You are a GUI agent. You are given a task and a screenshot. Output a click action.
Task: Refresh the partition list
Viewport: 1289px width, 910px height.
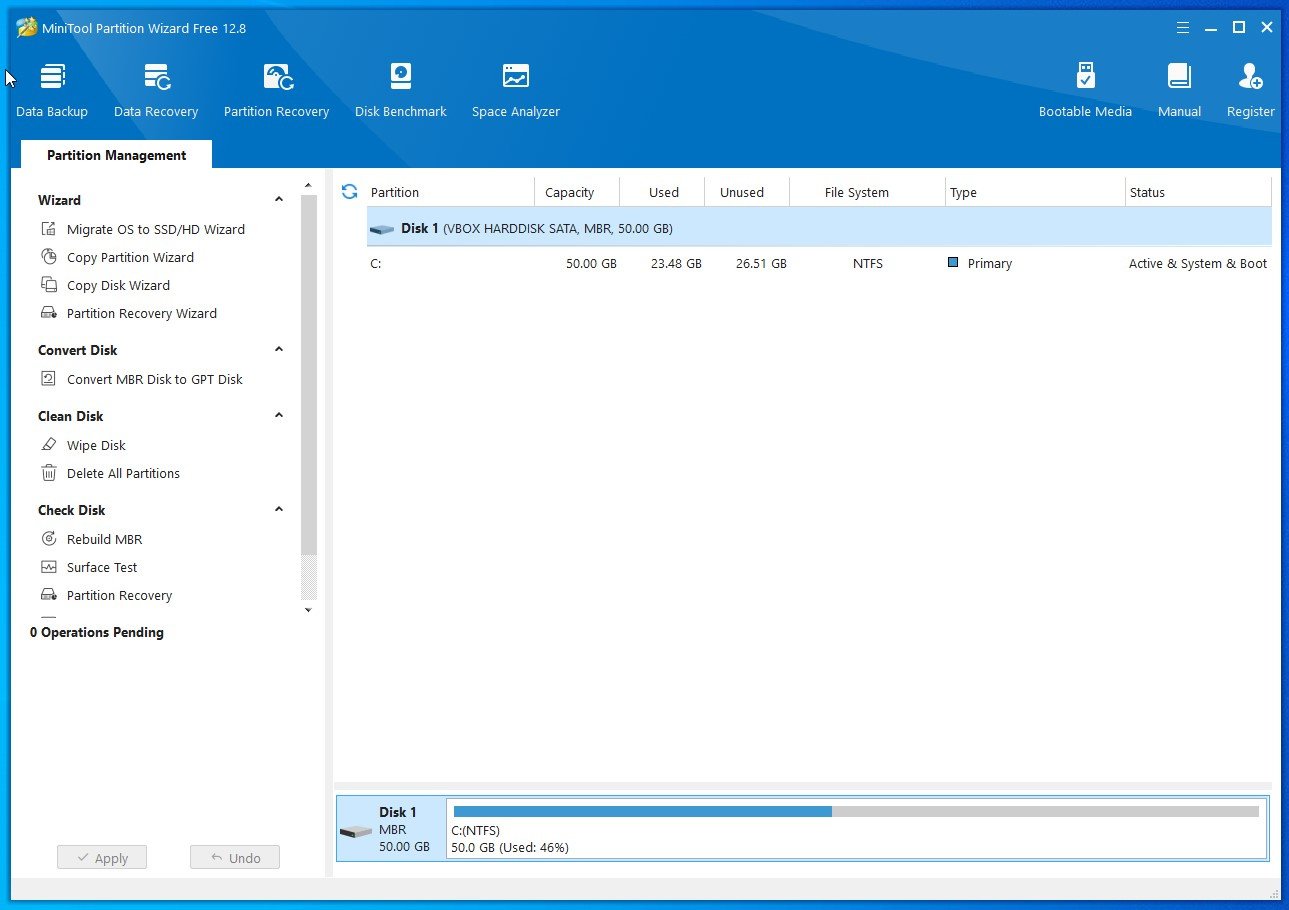tap(349, 191)
